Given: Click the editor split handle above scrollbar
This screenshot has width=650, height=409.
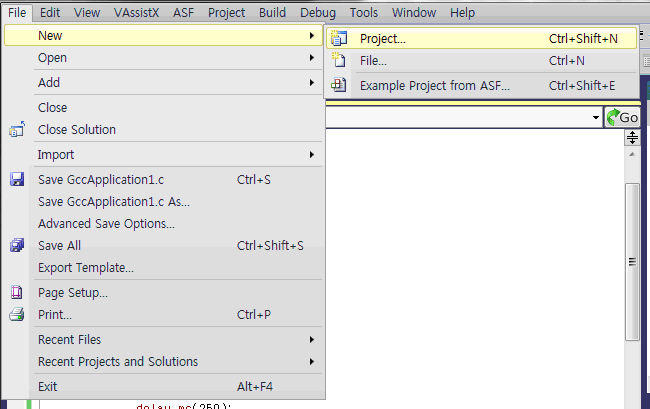Looking at the screenshot, I should click(631, 138).
